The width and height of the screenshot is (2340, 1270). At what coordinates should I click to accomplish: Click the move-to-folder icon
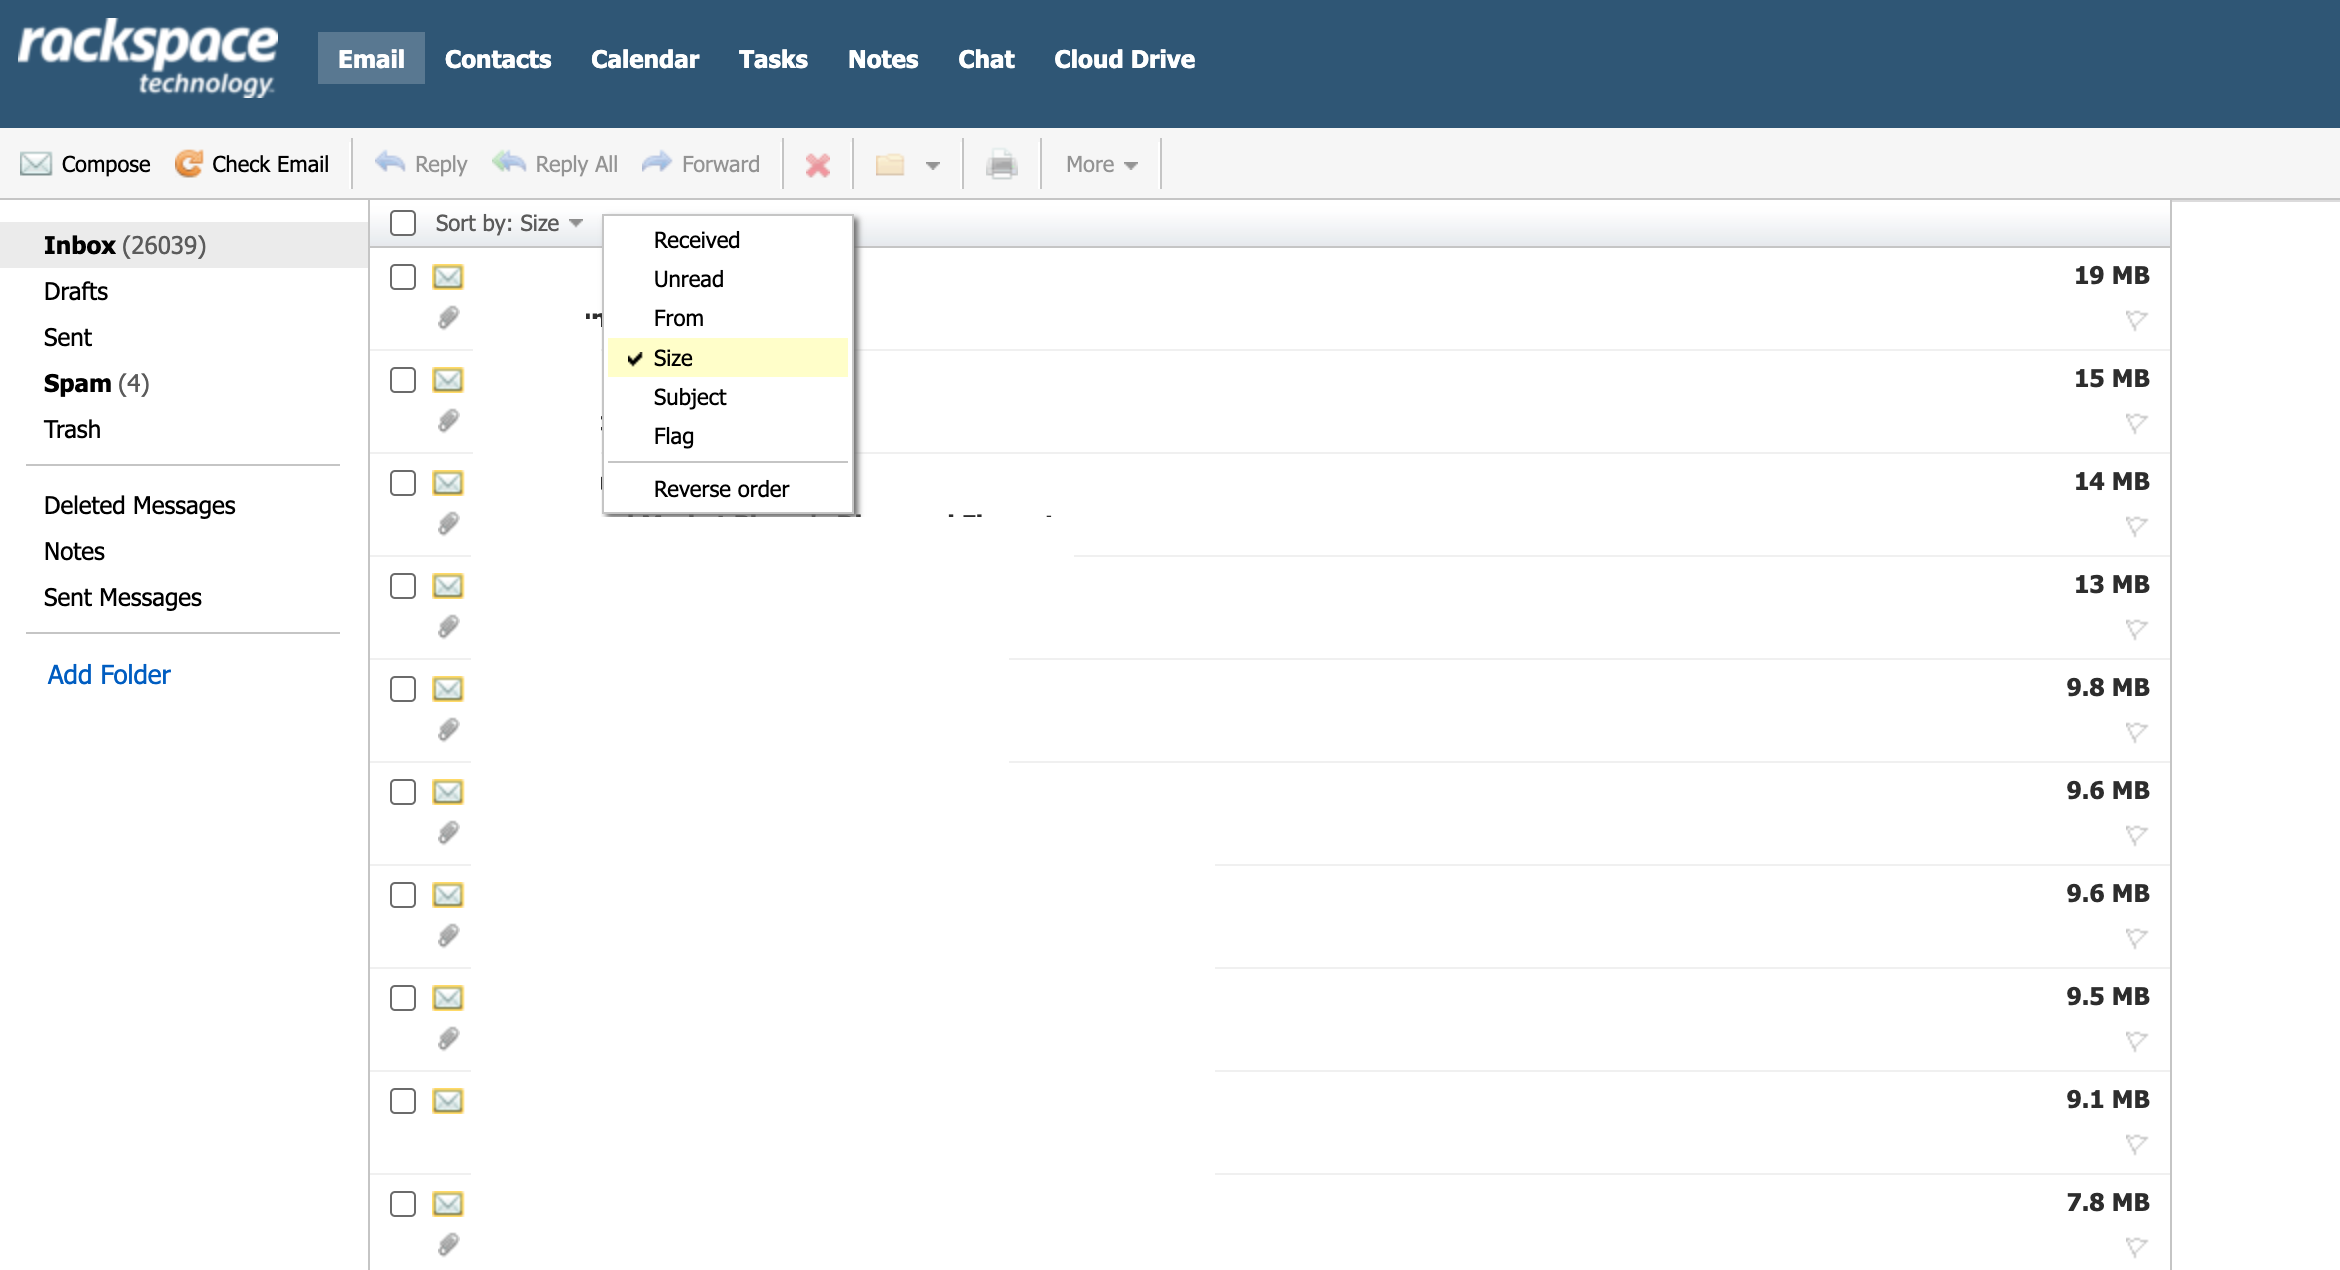(x=890, y=165)
